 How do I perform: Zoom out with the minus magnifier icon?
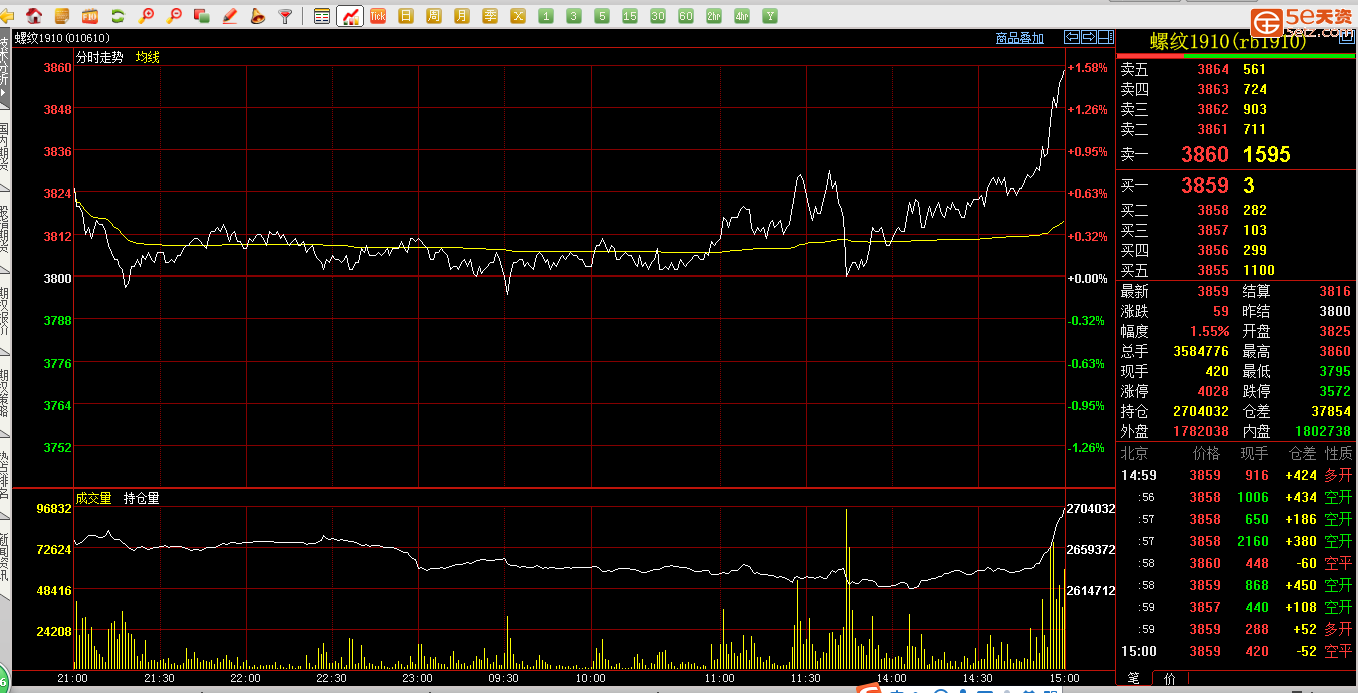tap(174, 15)
